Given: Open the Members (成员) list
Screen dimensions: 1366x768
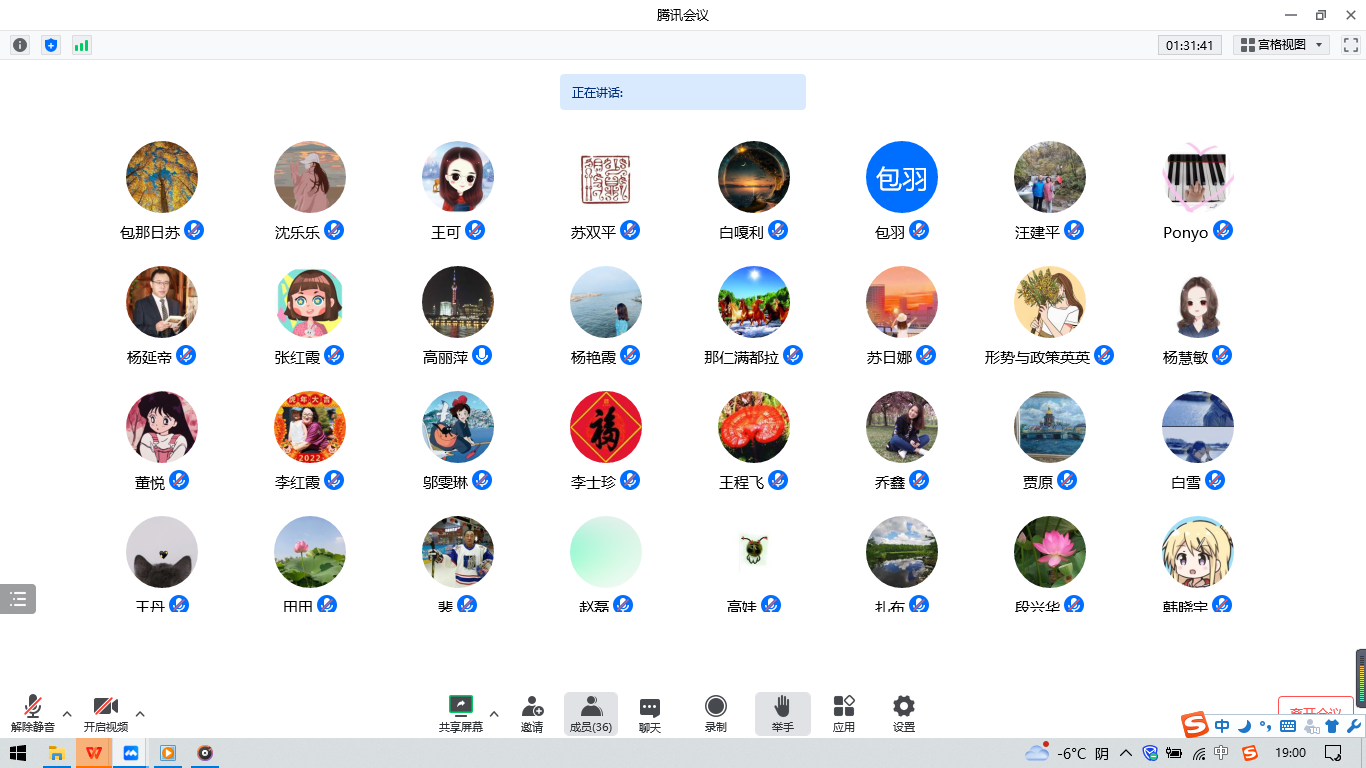Looking at the screenshot, I should [x=591, y=713].
